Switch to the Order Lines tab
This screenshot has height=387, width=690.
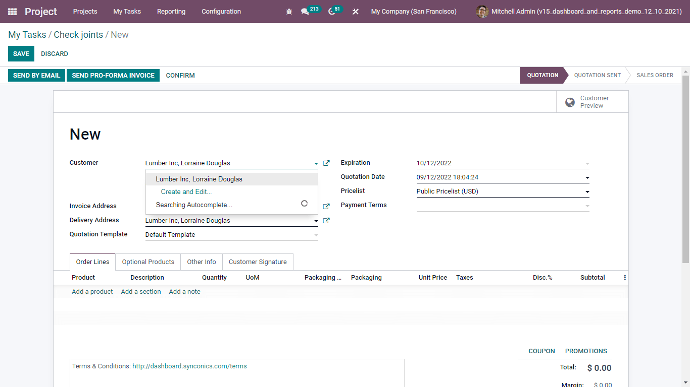pos(92,262)
